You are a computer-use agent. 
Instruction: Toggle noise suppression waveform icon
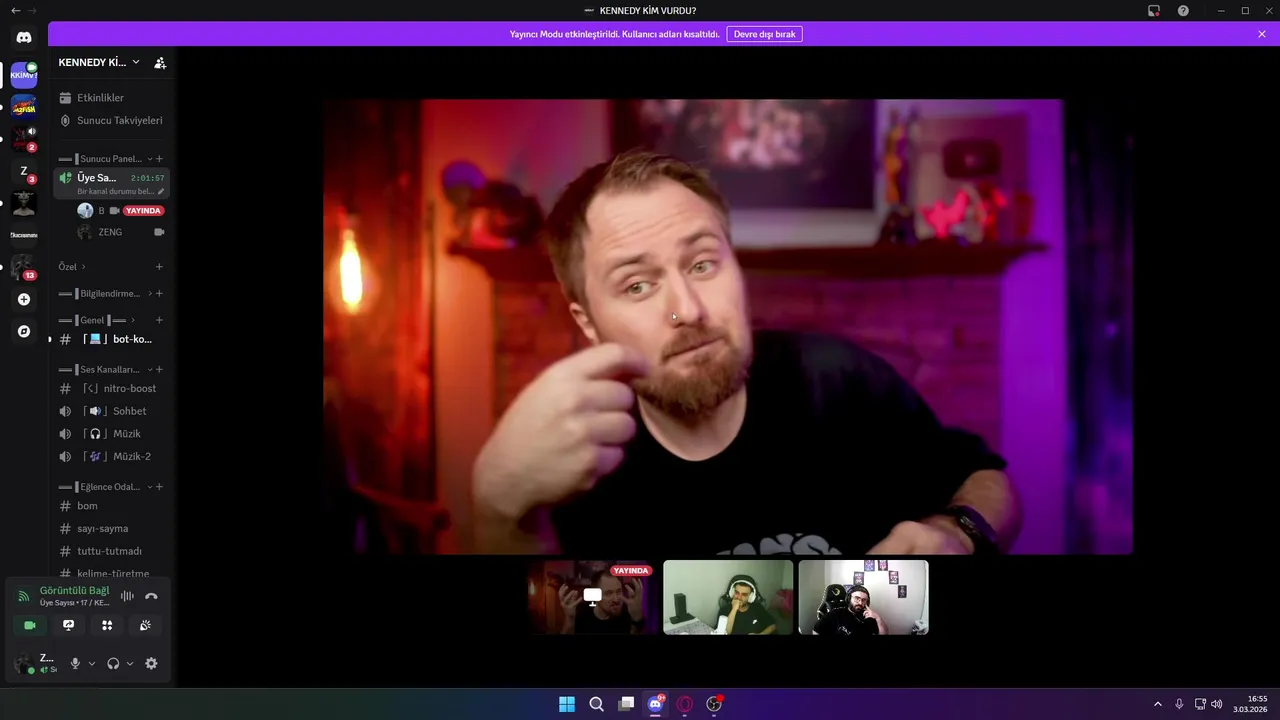tap(128, 596)
